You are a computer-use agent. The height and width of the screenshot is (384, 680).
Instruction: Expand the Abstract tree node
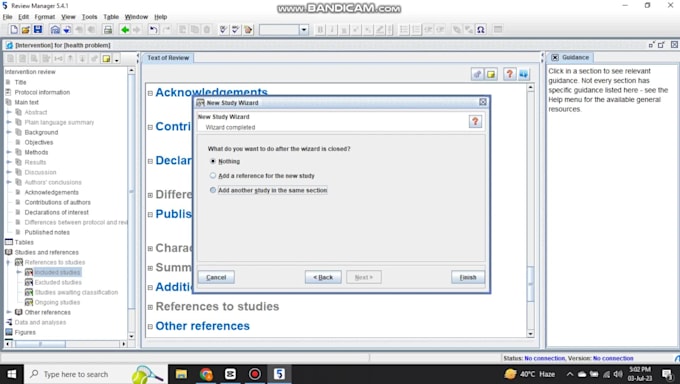tap(9, 112)
